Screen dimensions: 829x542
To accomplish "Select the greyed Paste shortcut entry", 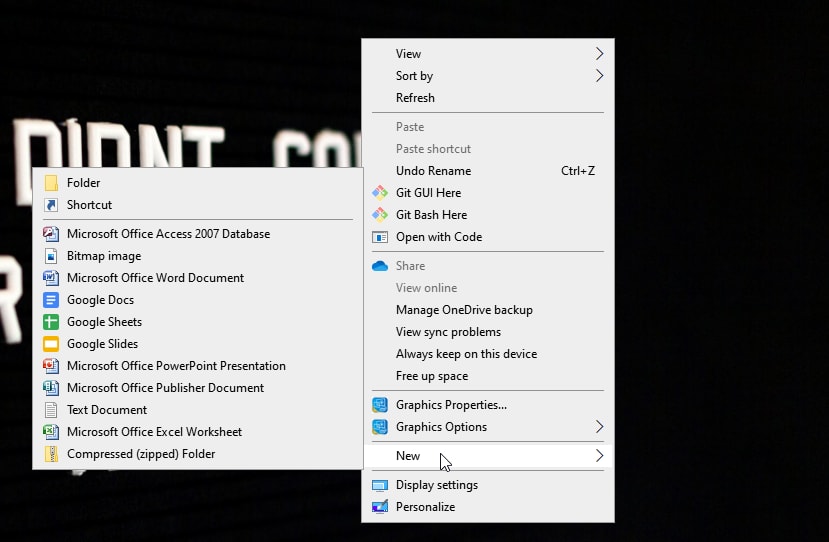I will [433, 150].
